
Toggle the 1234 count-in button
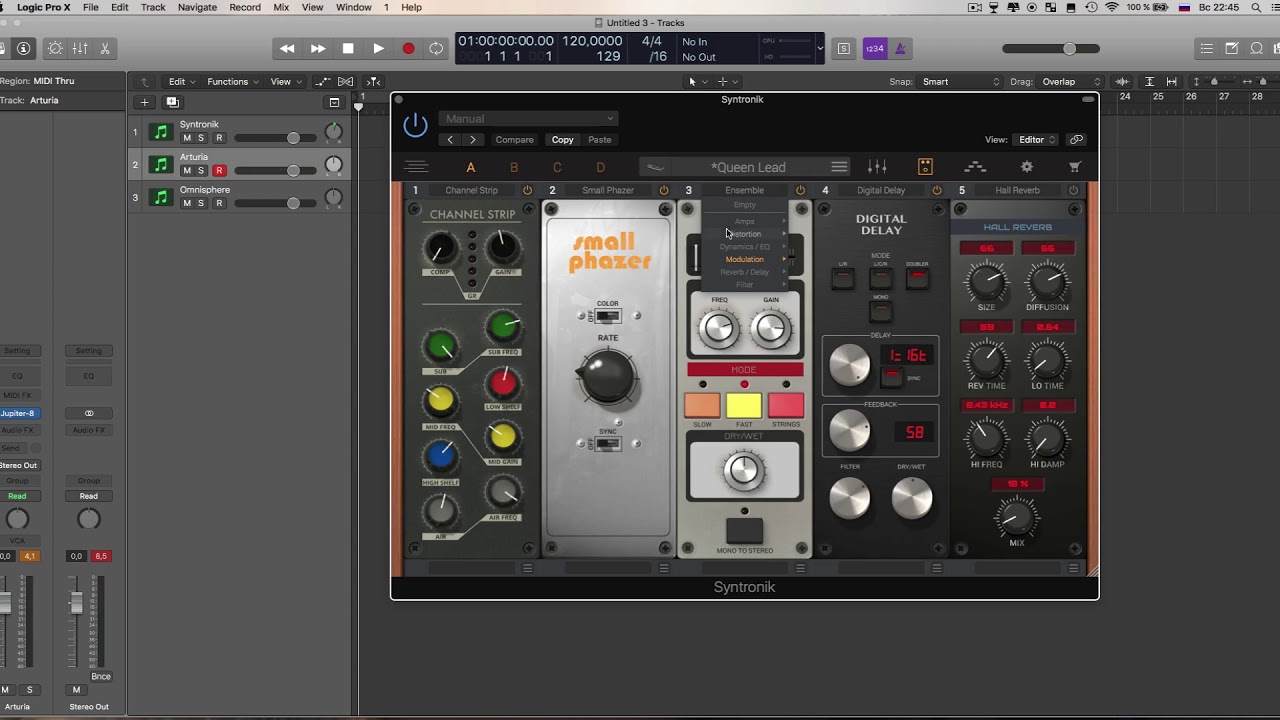click(875, 48)
